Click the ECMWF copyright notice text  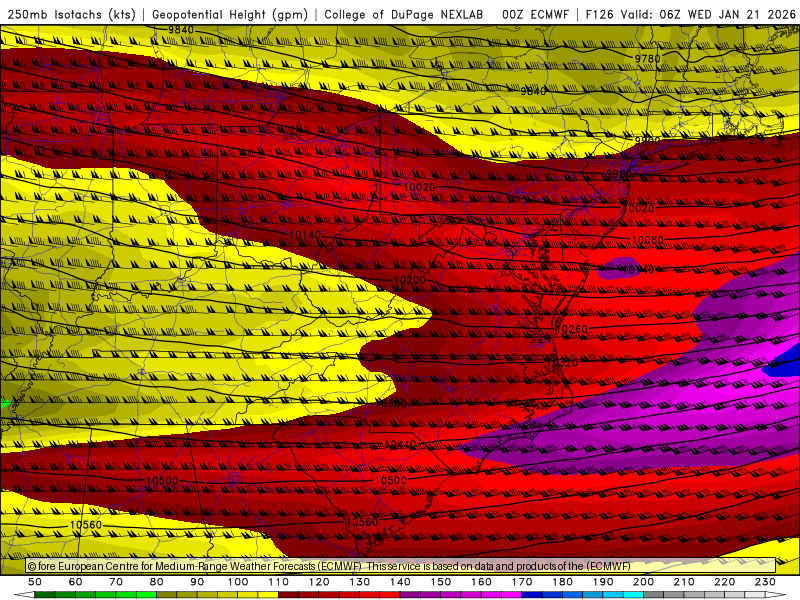coord(329,566)
